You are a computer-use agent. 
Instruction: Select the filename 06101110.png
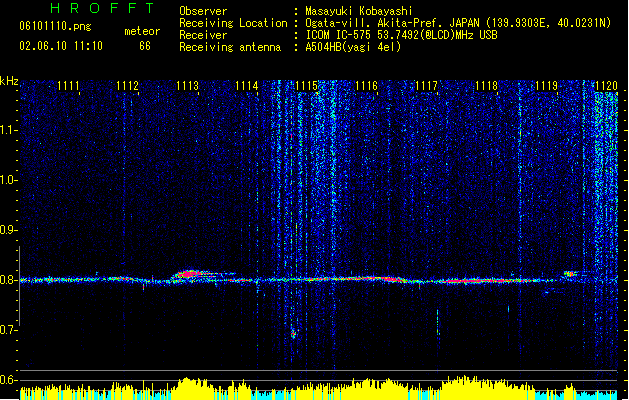[x=55, y=26]
